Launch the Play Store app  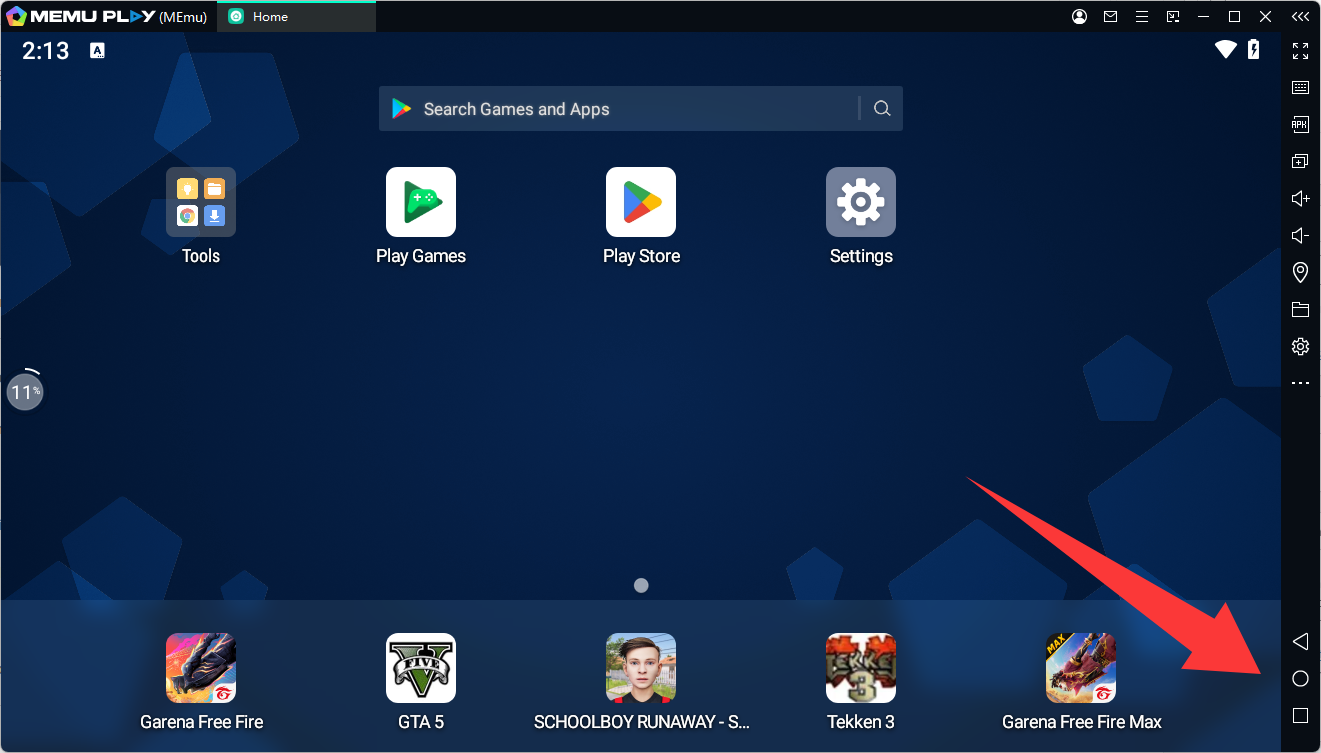click(x=641, y=202)
